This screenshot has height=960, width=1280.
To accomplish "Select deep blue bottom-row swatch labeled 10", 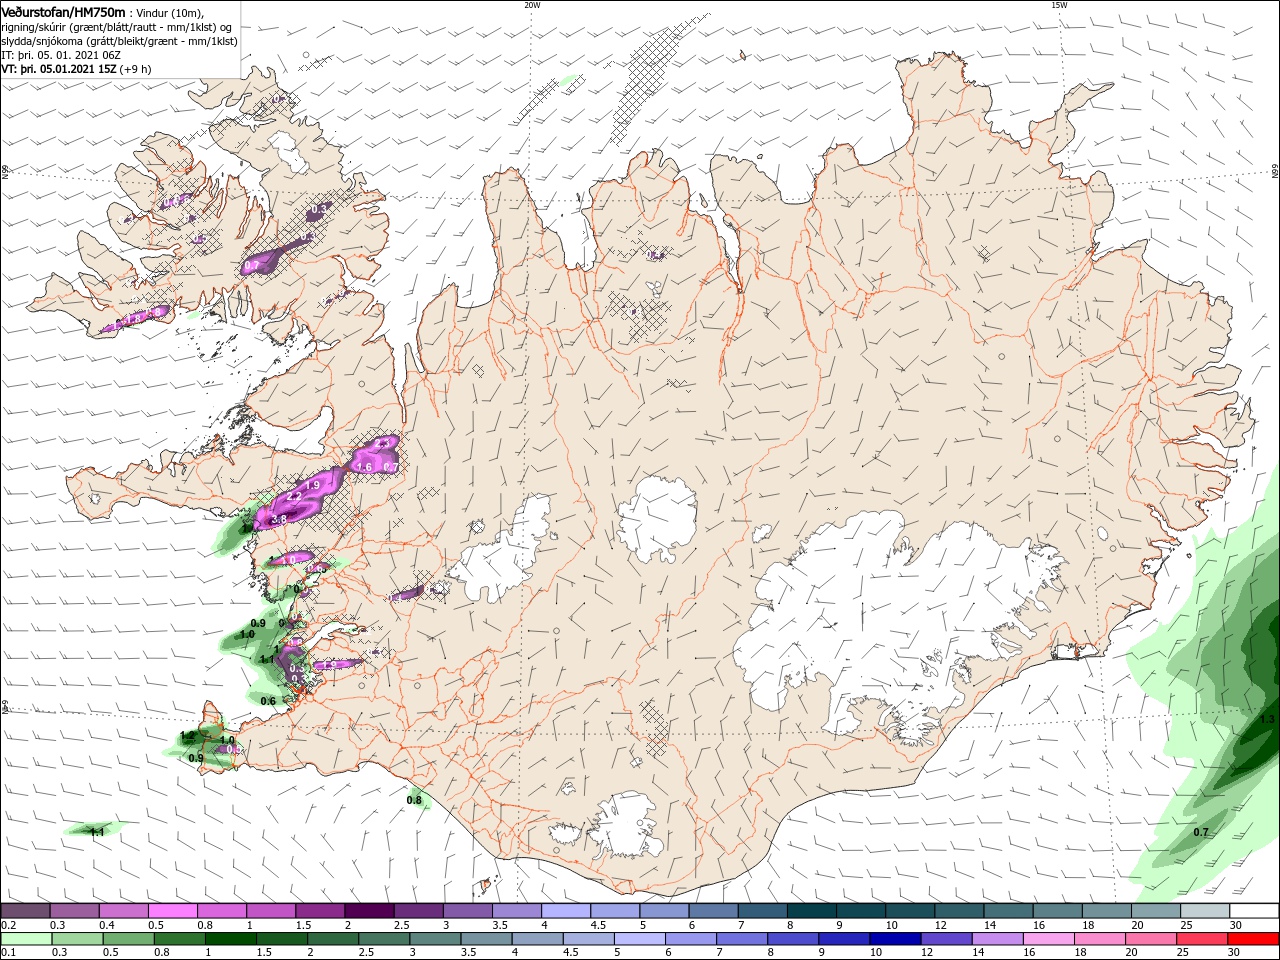I will point(895,939).
